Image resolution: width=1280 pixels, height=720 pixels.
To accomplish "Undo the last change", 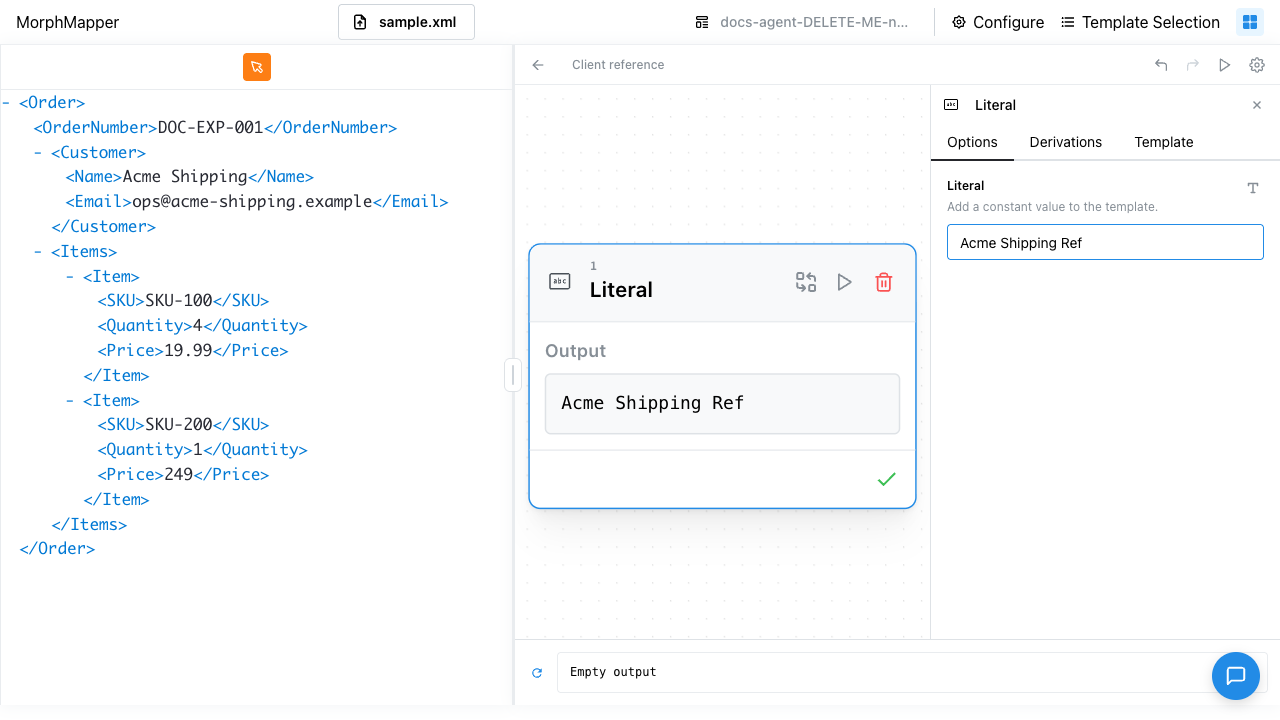I will pos(1161,65).
